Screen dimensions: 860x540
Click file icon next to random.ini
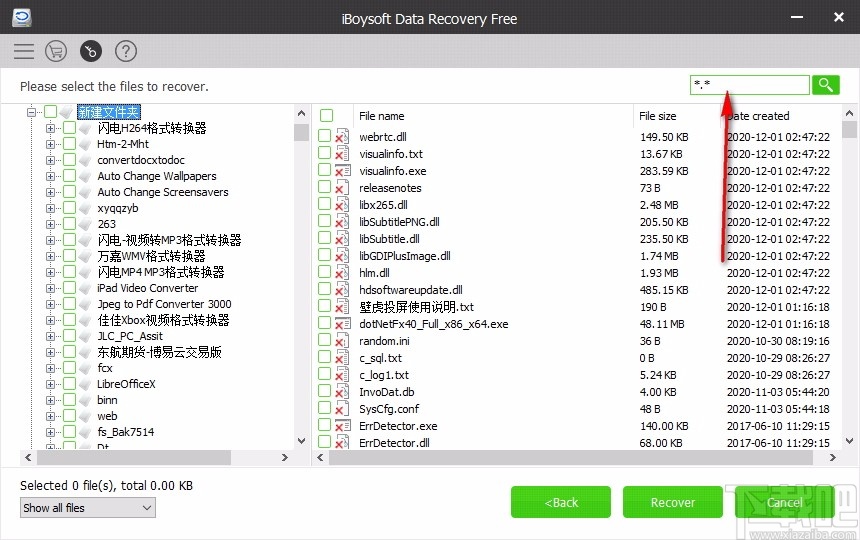tap(342, 340)
